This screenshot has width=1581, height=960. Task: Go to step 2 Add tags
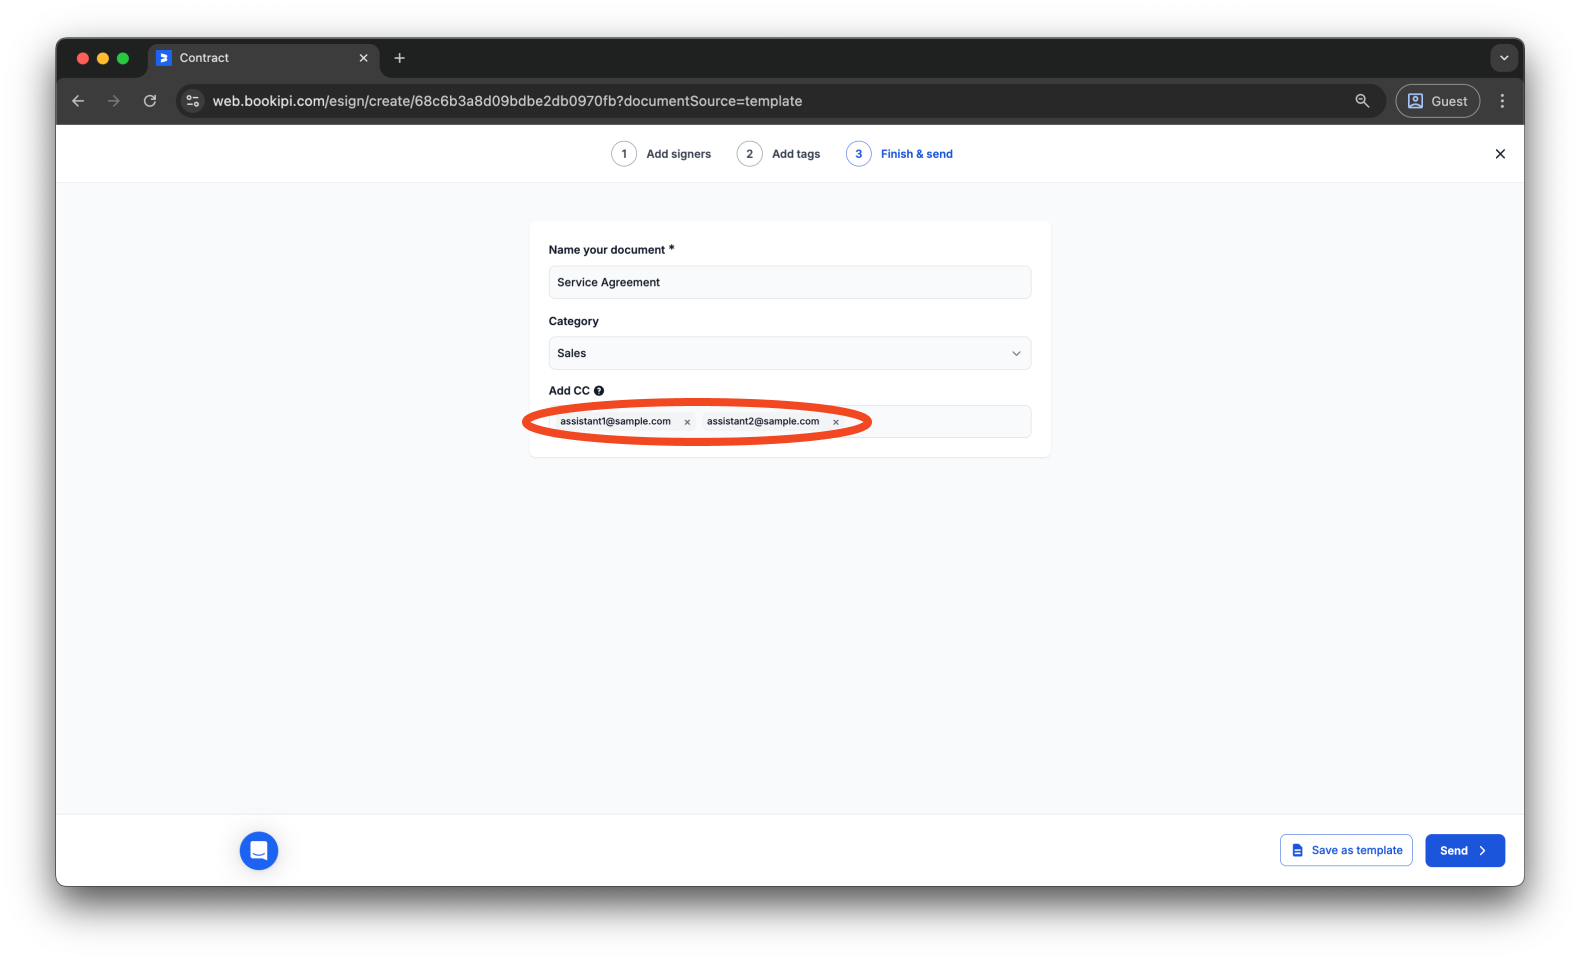coord(779,154)
